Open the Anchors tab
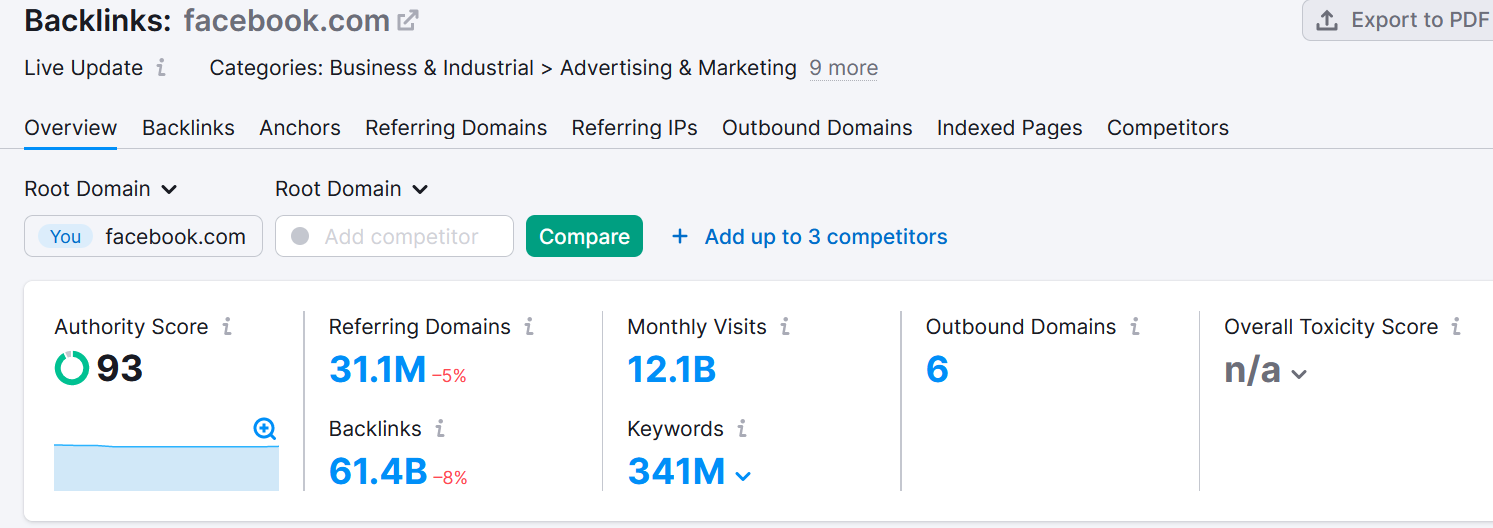 300,128
